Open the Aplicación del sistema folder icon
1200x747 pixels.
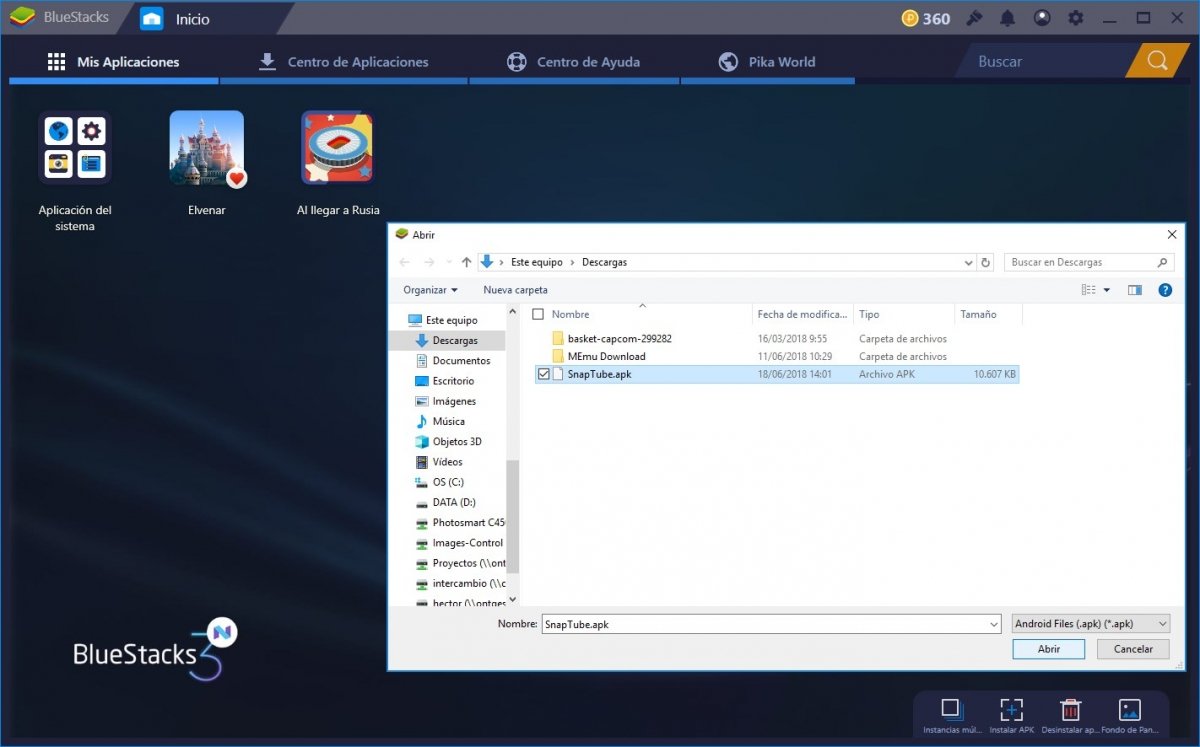coord(75,148)
